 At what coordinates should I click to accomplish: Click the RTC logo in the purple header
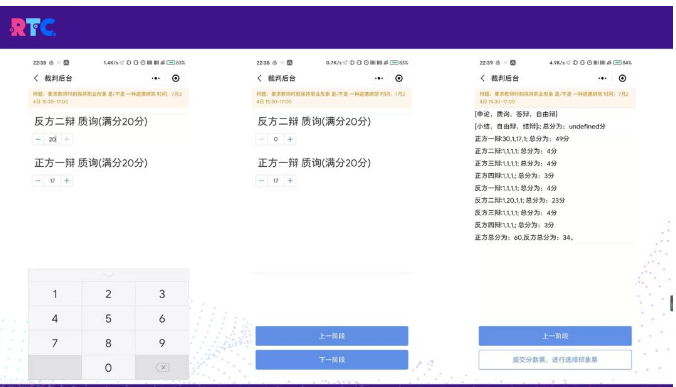pyautogui.click(x=33, y=27)
